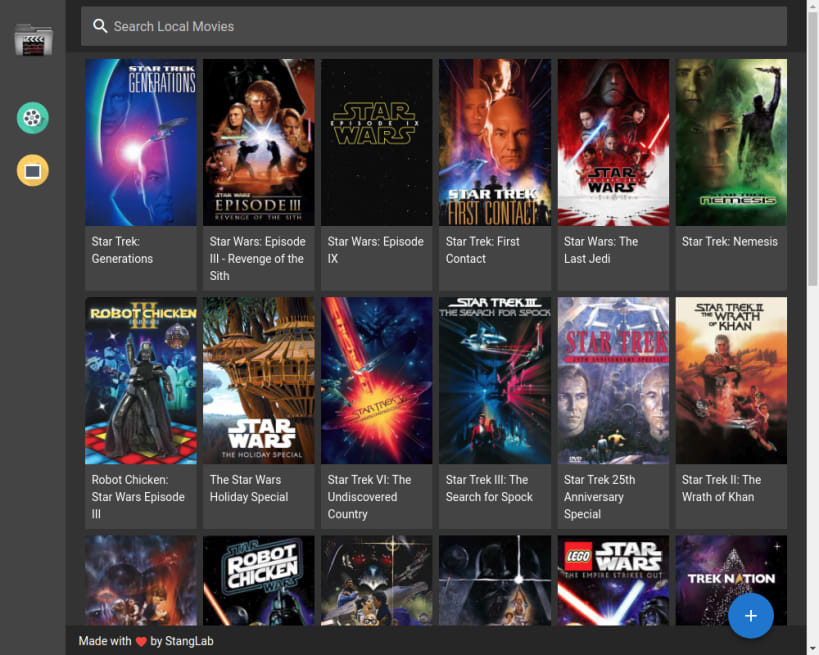
Task: Switch to movies view via film reel icon
Action: pos(32,118)
